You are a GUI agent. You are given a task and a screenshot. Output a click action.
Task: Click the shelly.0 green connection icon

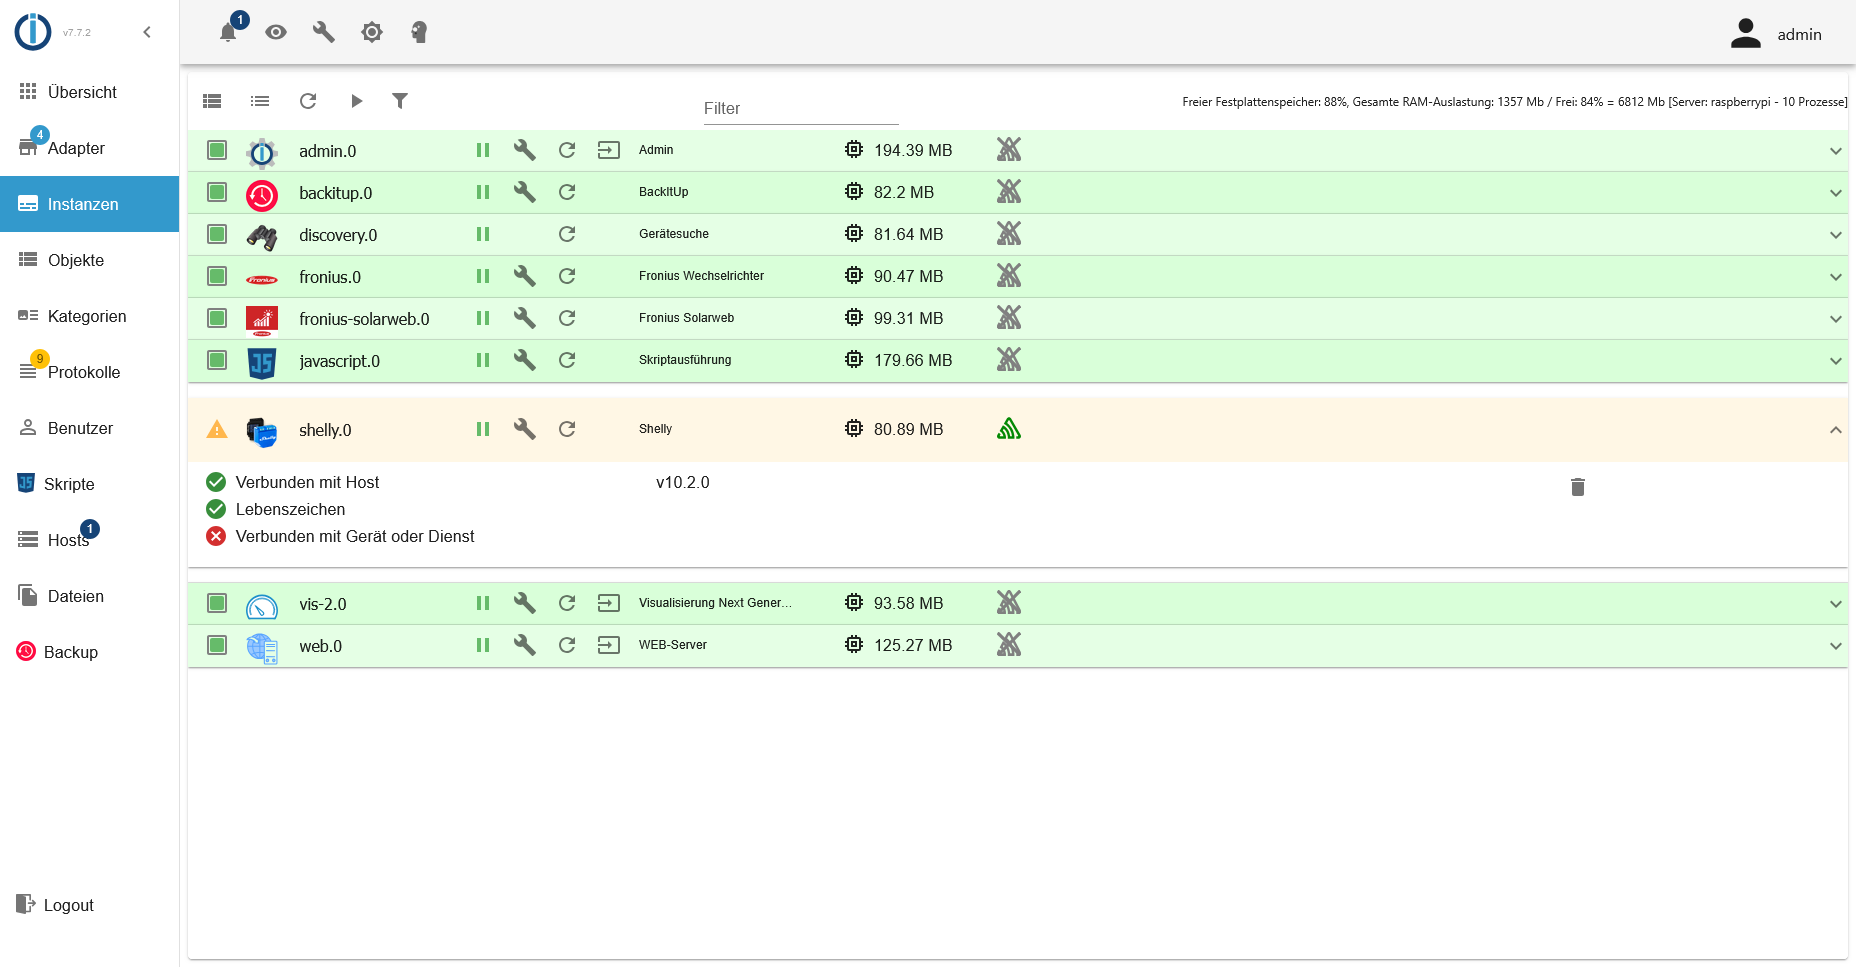1009,429
